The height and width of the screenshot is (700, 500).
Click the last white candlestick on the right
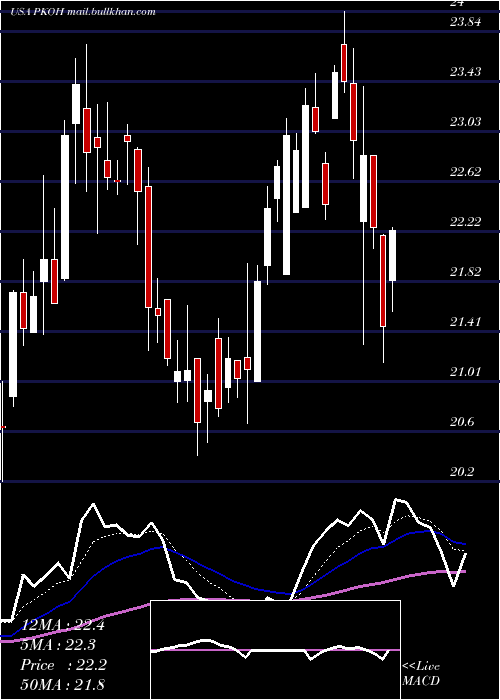392,255
